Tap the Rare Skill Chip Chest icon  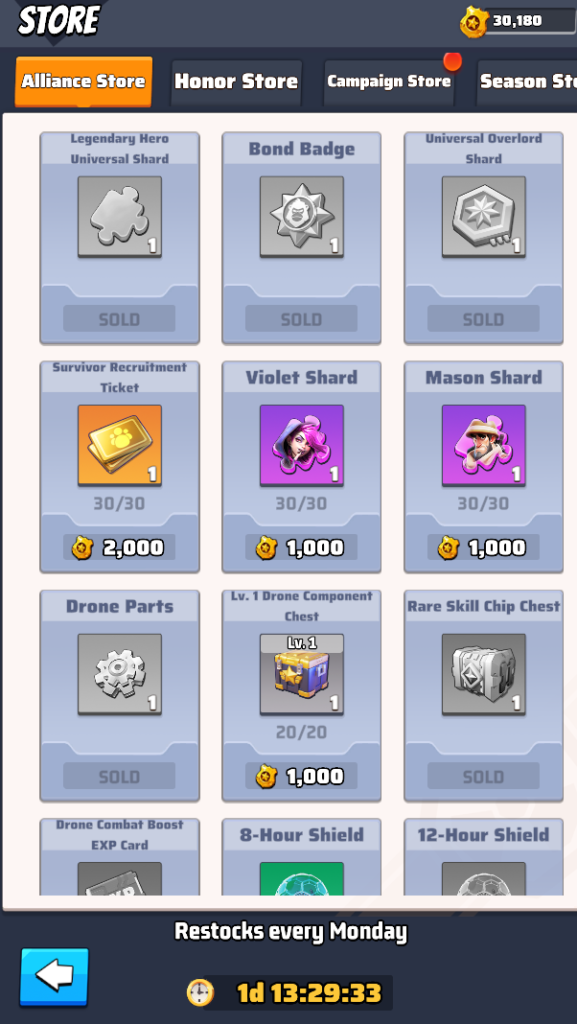(484, 674)
